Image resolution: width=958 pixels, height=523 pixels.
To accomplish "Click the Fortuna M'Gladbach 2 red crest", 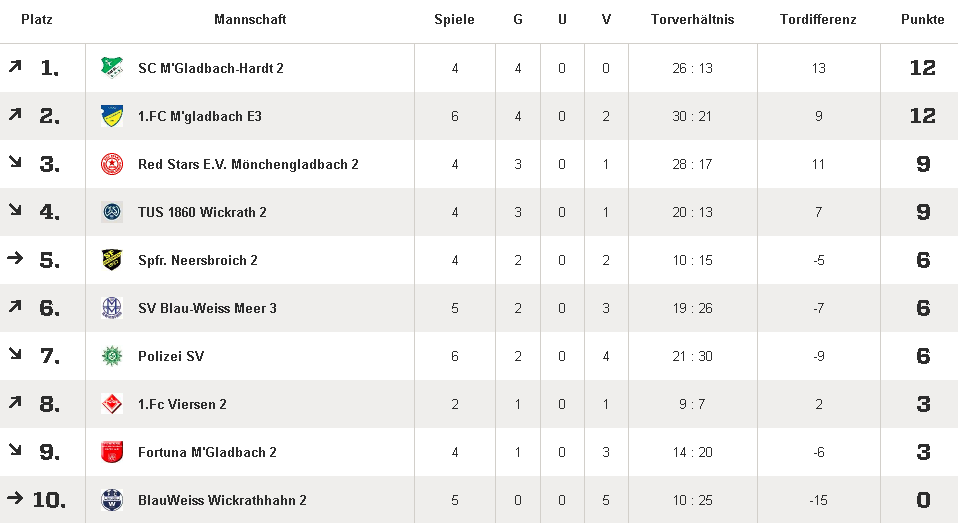I will tap(111, 452).
